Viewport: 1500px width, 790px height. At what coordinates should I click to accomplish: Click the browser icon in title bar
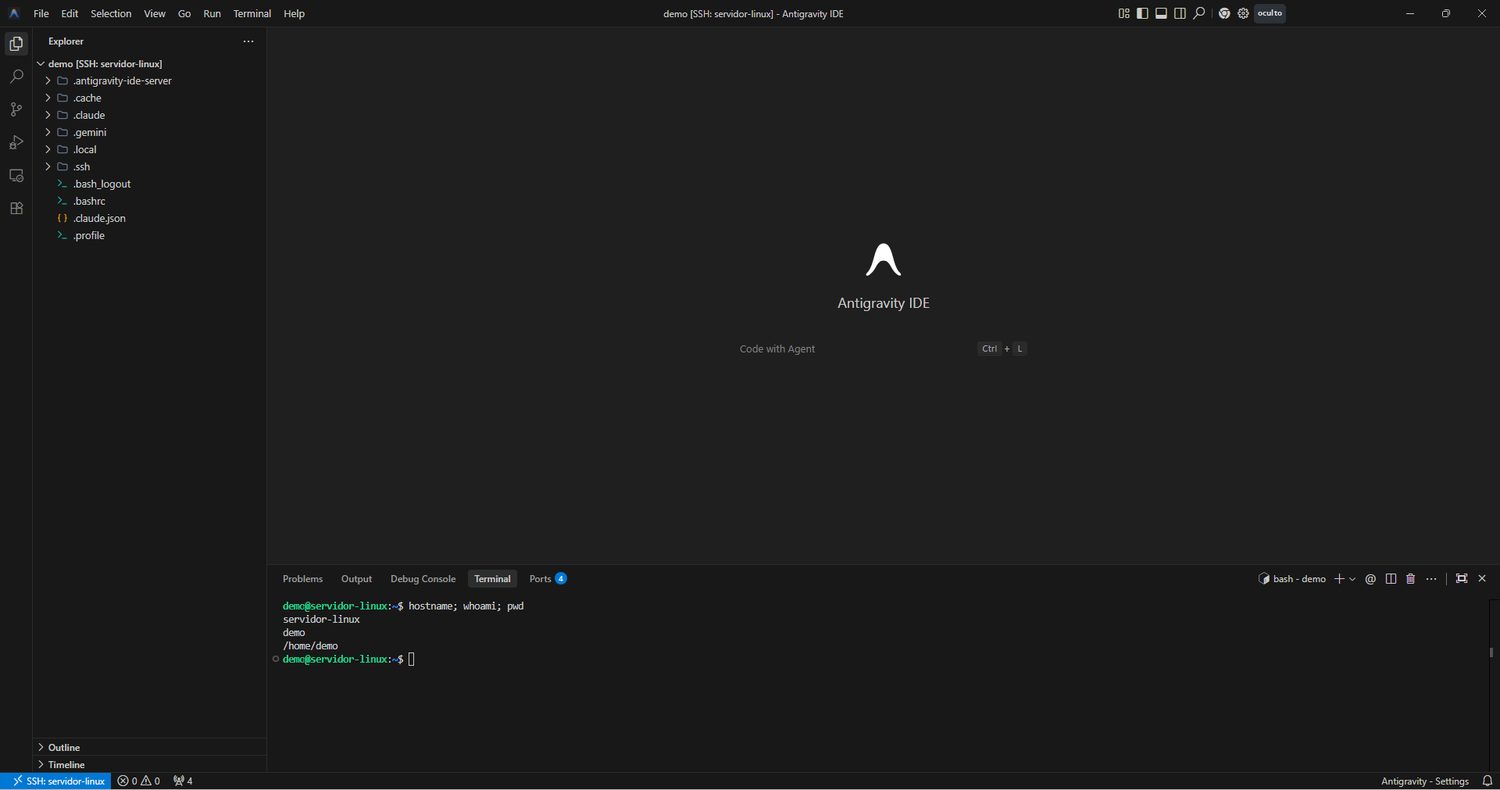[1224, 14]
